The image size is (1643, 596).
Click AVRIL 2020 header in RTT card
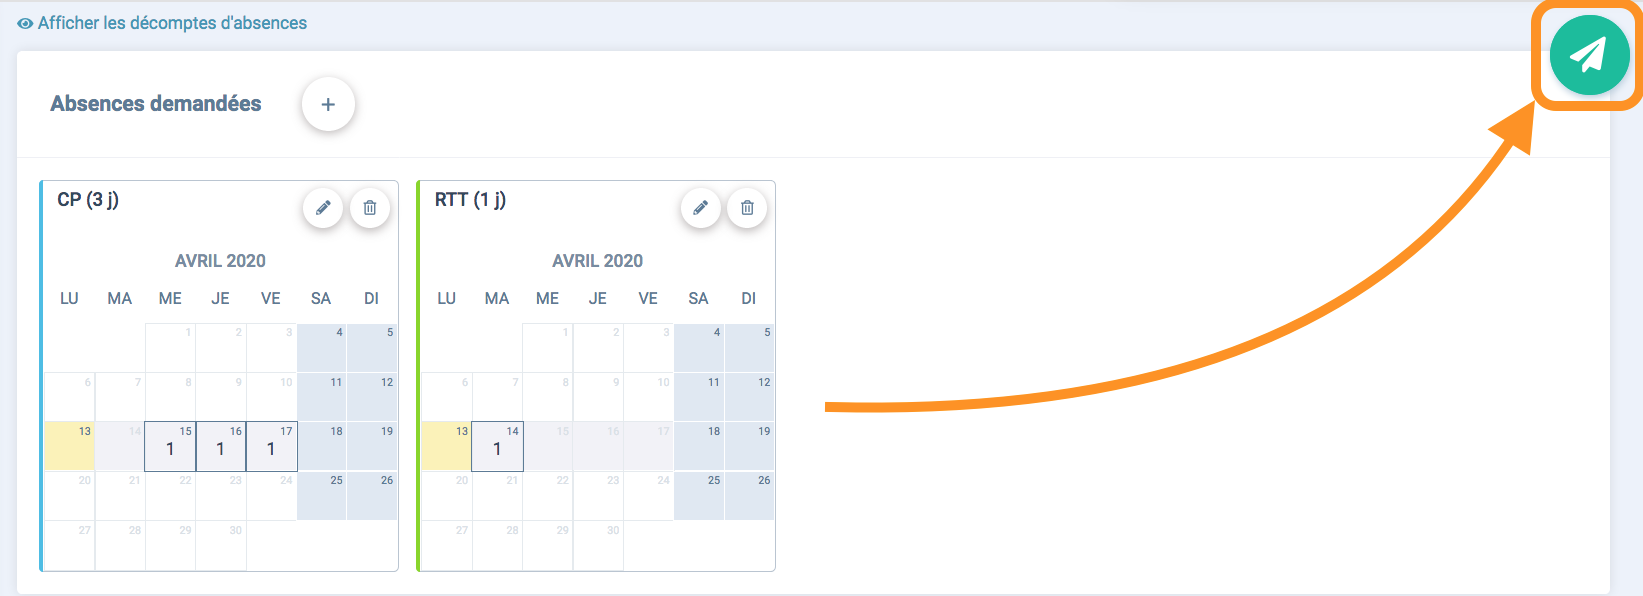click(597, 261)
